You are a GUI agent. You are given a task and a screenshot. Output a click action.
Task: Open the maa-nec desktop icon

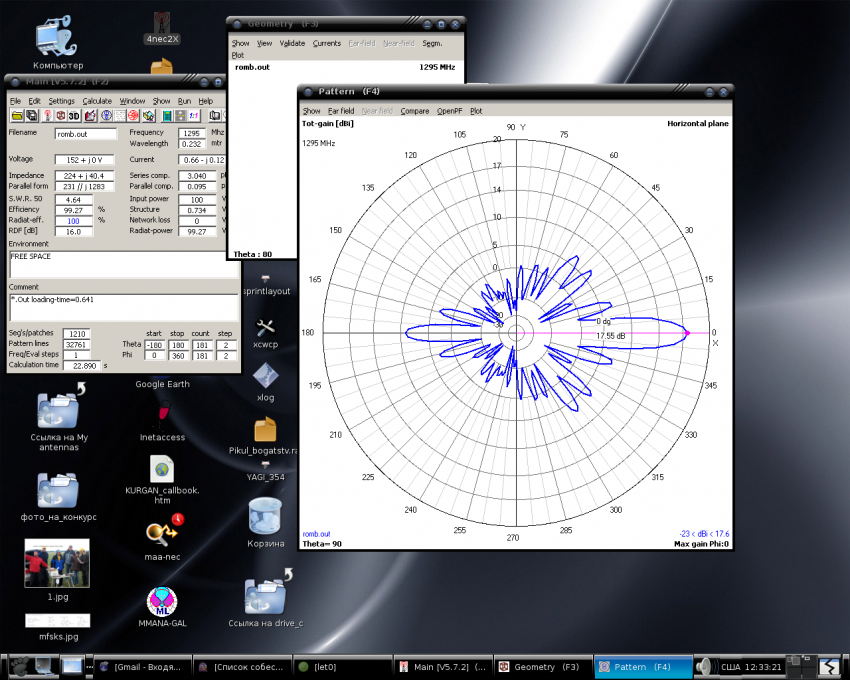pos(162,537)
